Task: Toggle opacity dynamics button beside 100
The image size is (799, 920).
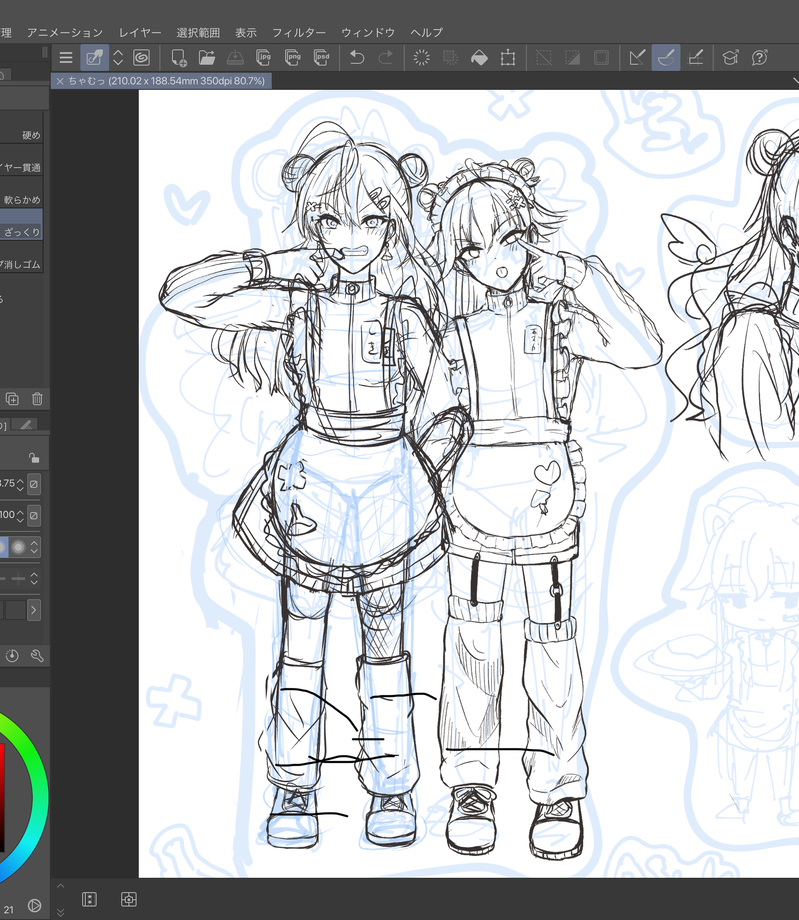Action: (x=34, y=516)
